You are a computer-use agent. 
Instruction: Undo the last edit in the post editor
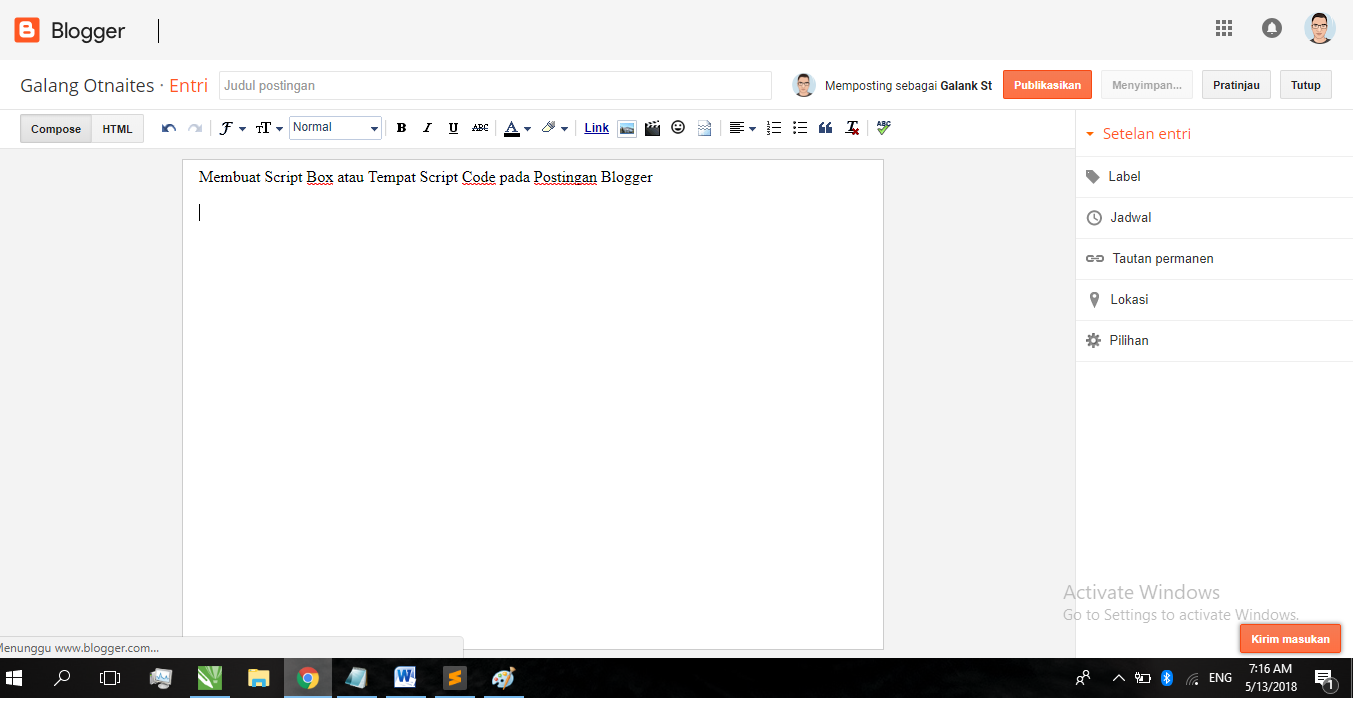pyautogui.click(x=169, y=128)
